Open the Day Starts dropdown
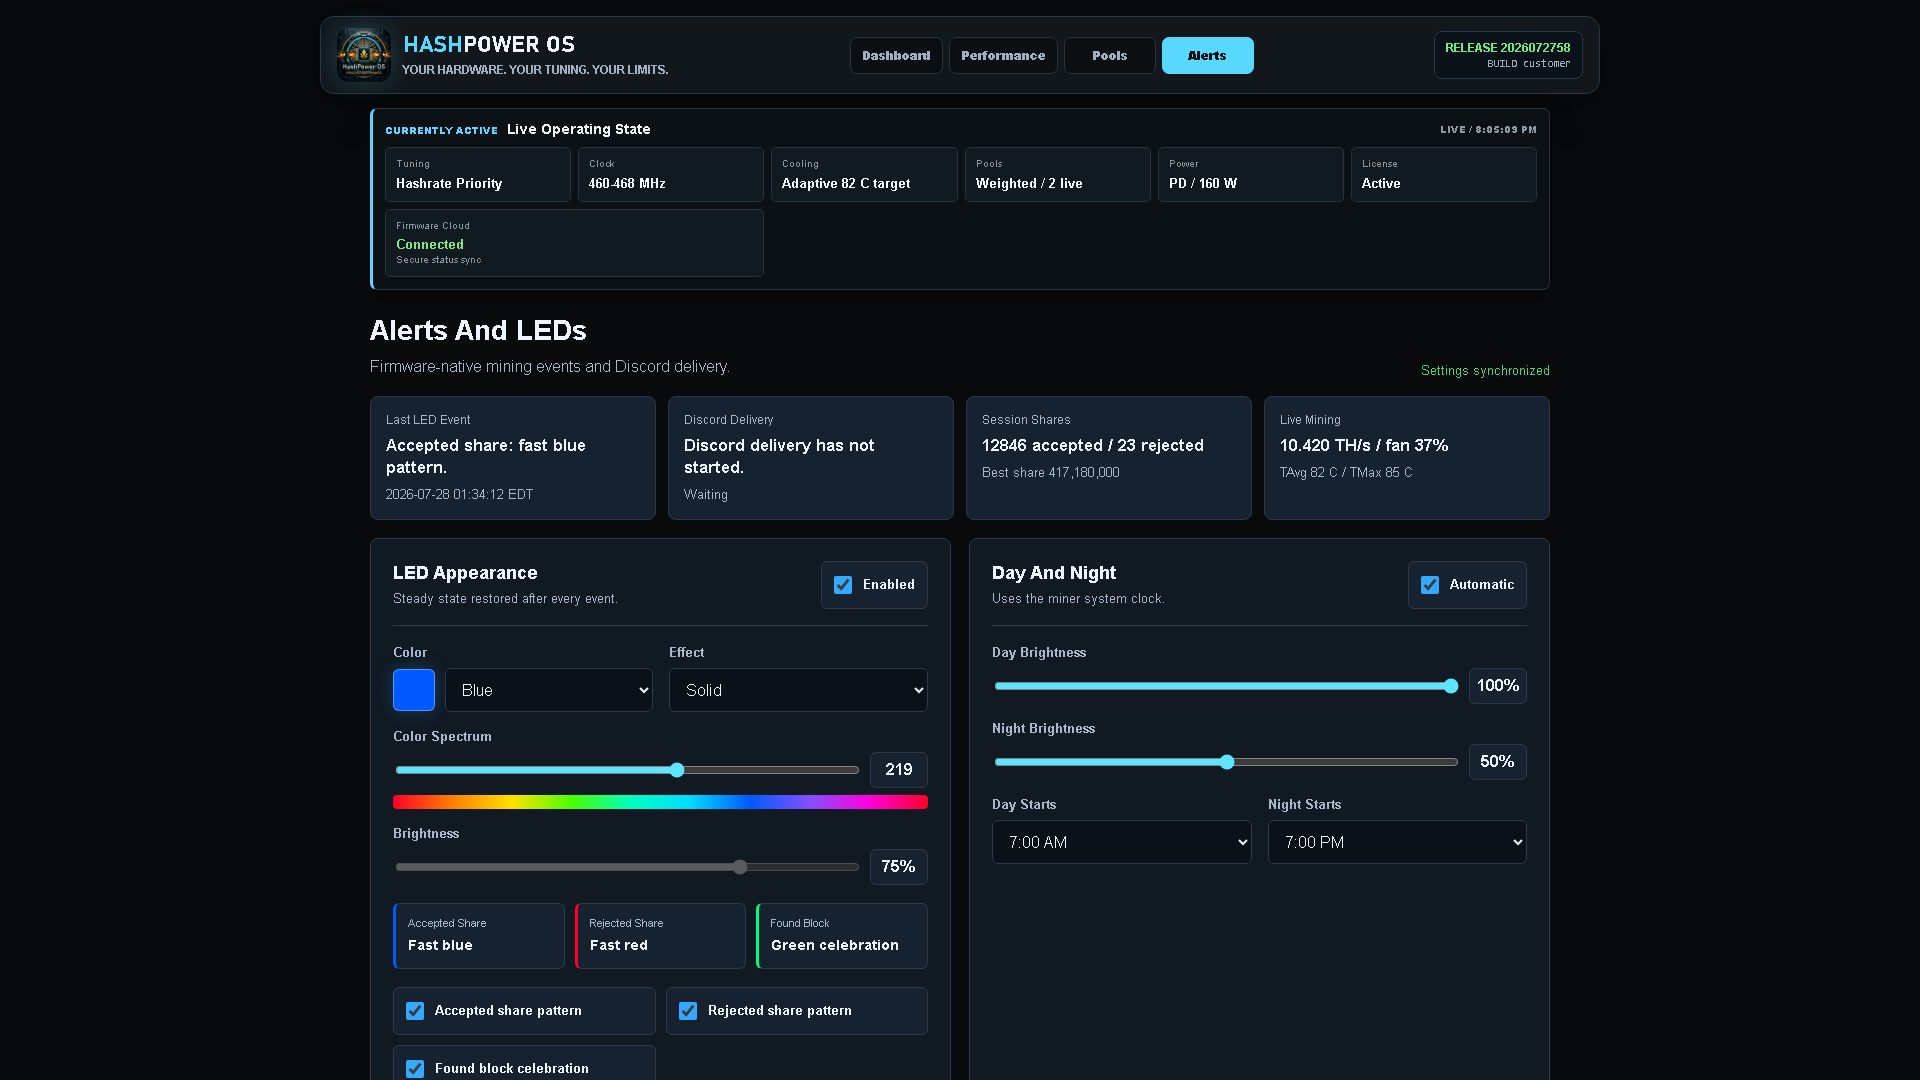Screen dimensions: 1920x1080 point(1121,842)
